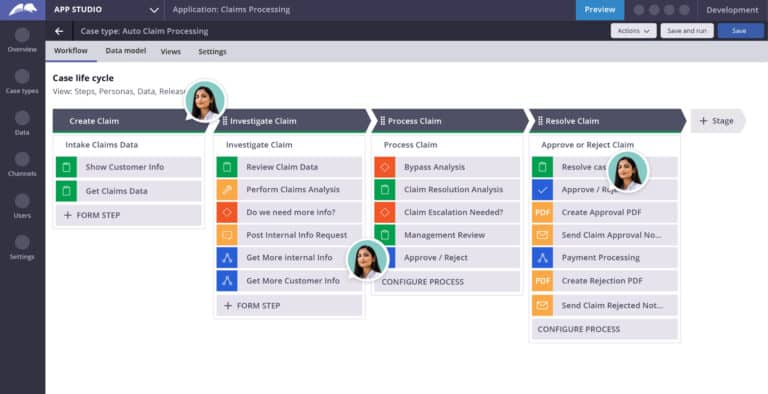The width and height of the screenshot is (768, 394).
Task: Click the Preview button
Action: click(600, 10)
